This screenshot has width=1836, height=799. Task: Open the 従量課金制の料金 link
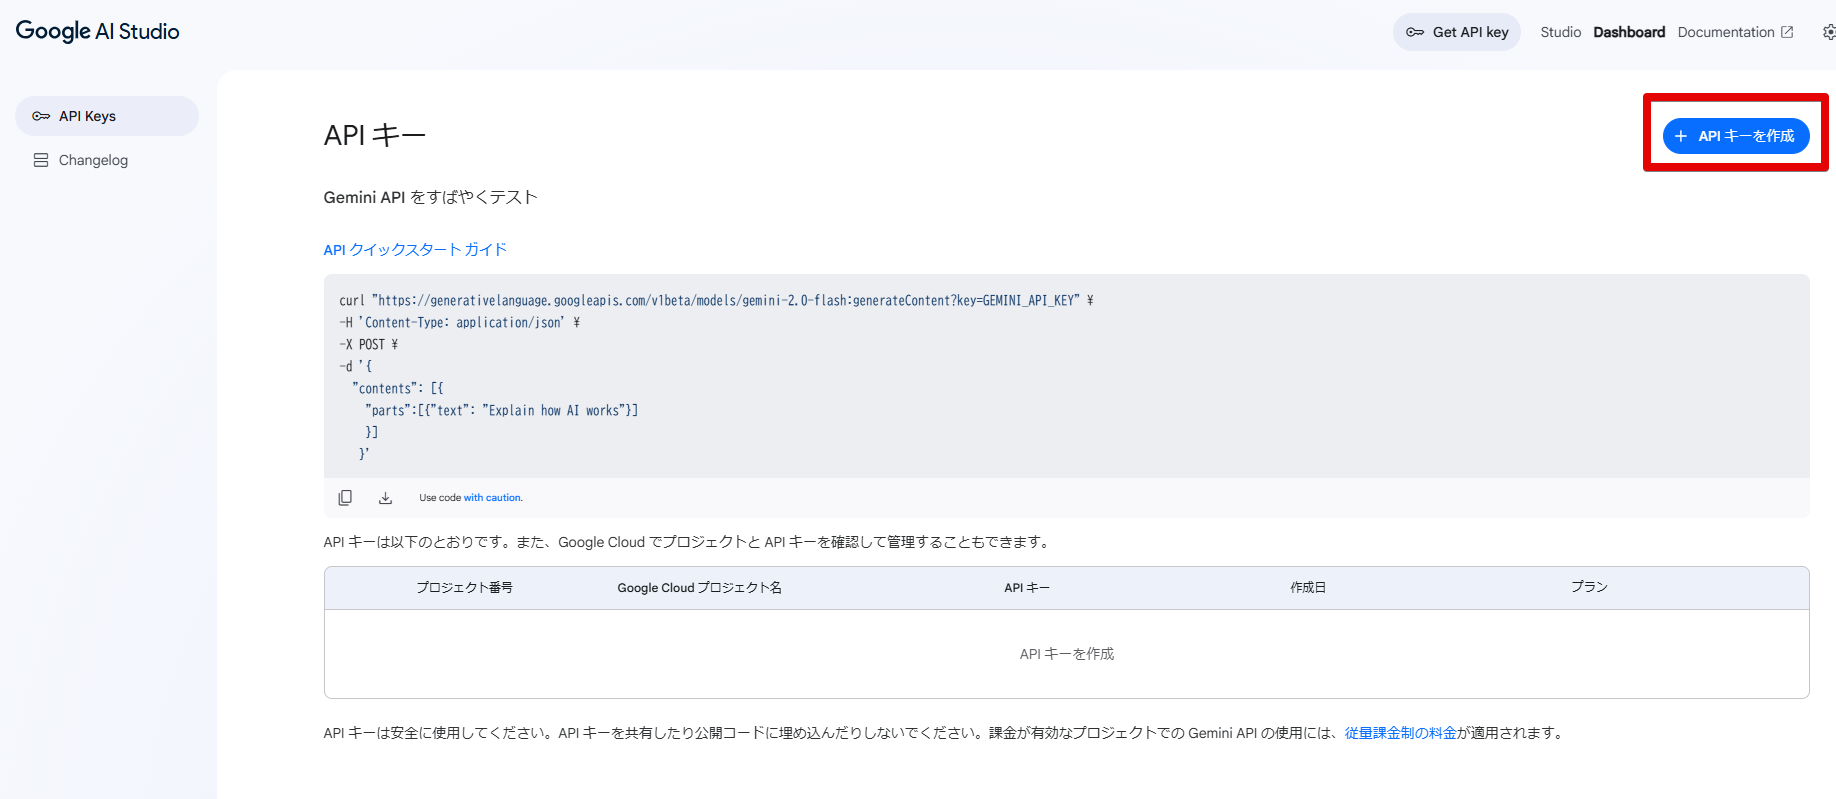click(x=1400, y=733)
